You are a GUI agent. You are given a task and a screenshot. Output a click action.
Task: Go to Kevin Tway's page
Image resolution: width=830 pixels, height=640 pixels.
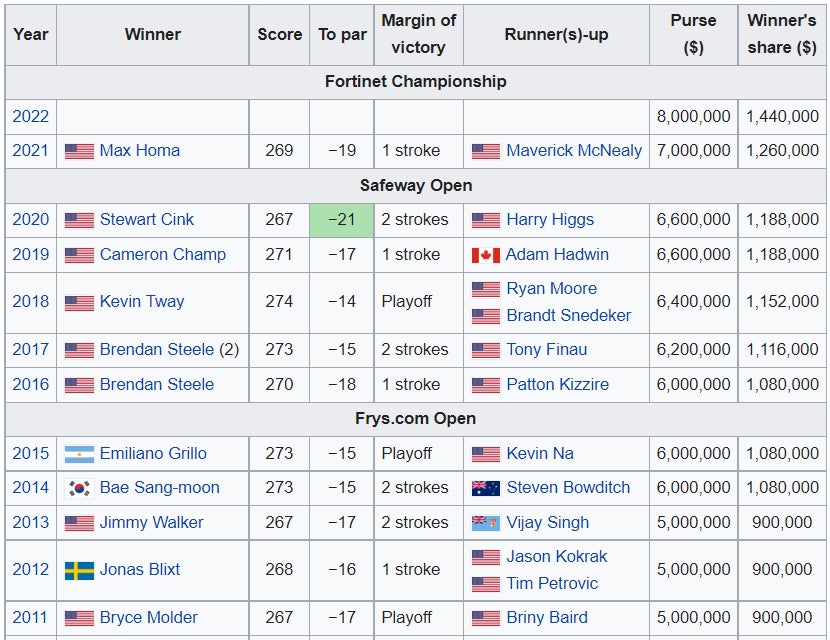coord(142,302)
